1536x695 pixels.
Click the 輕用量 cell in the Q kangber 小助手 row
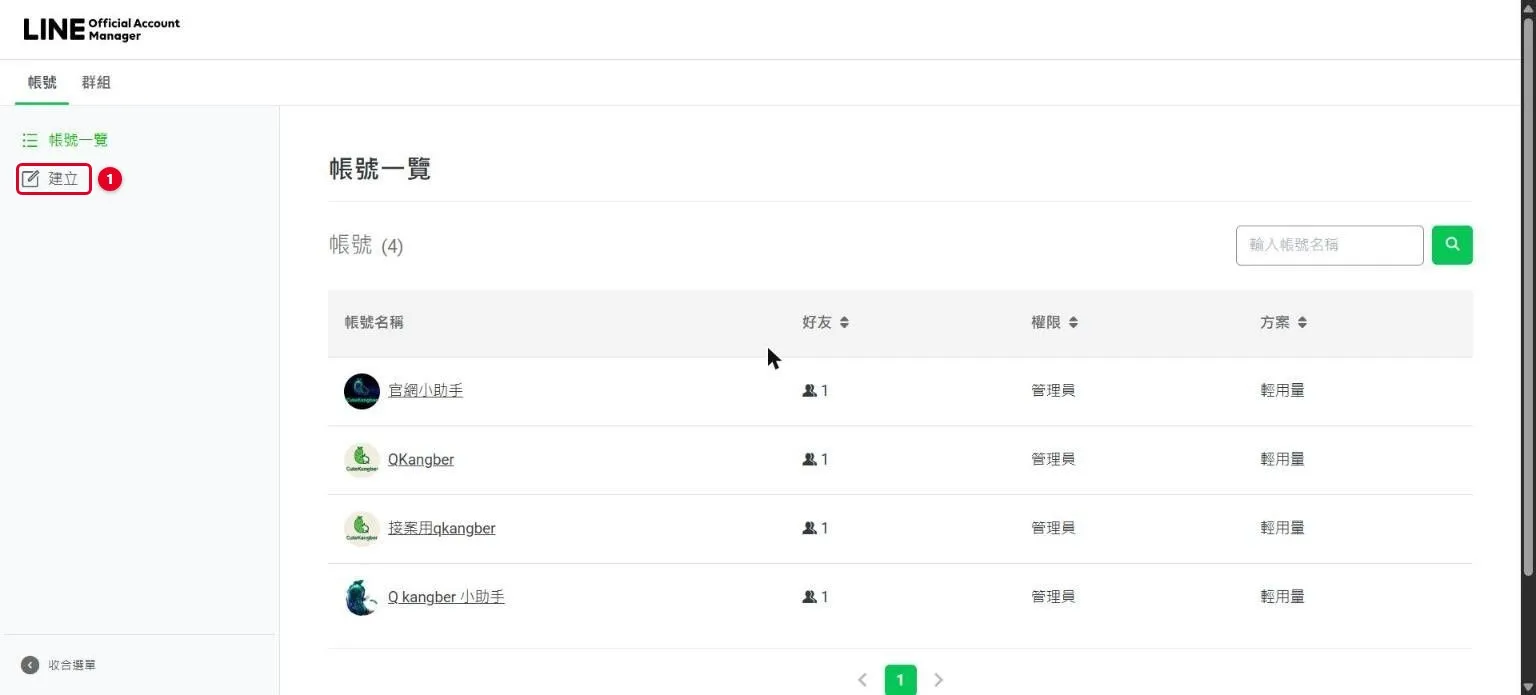1282,597
